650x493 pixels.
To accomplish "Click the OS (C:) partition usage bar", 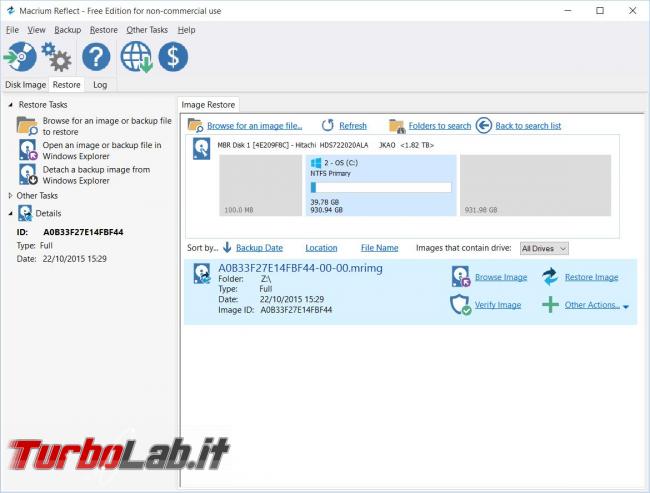I will pos(381,187).
